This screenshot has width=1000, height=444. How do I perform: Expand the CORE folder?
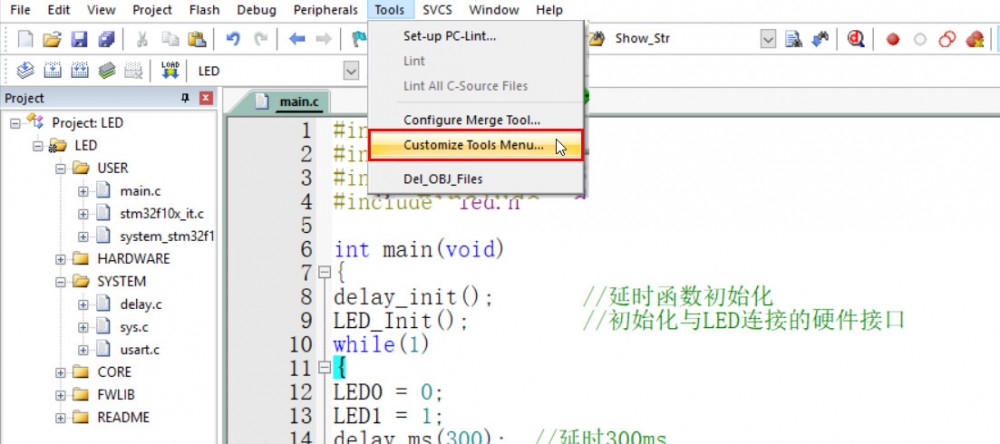(61, 372)
